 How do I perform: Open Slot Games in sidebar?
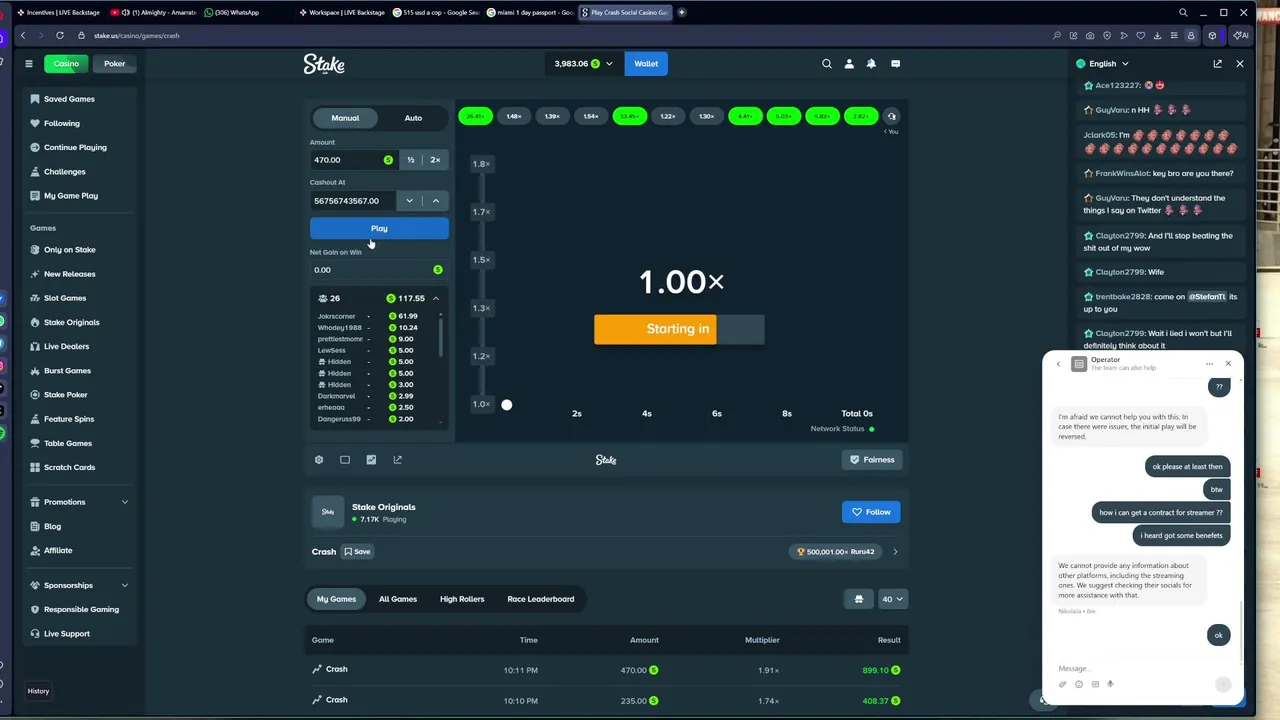point(65,298)
